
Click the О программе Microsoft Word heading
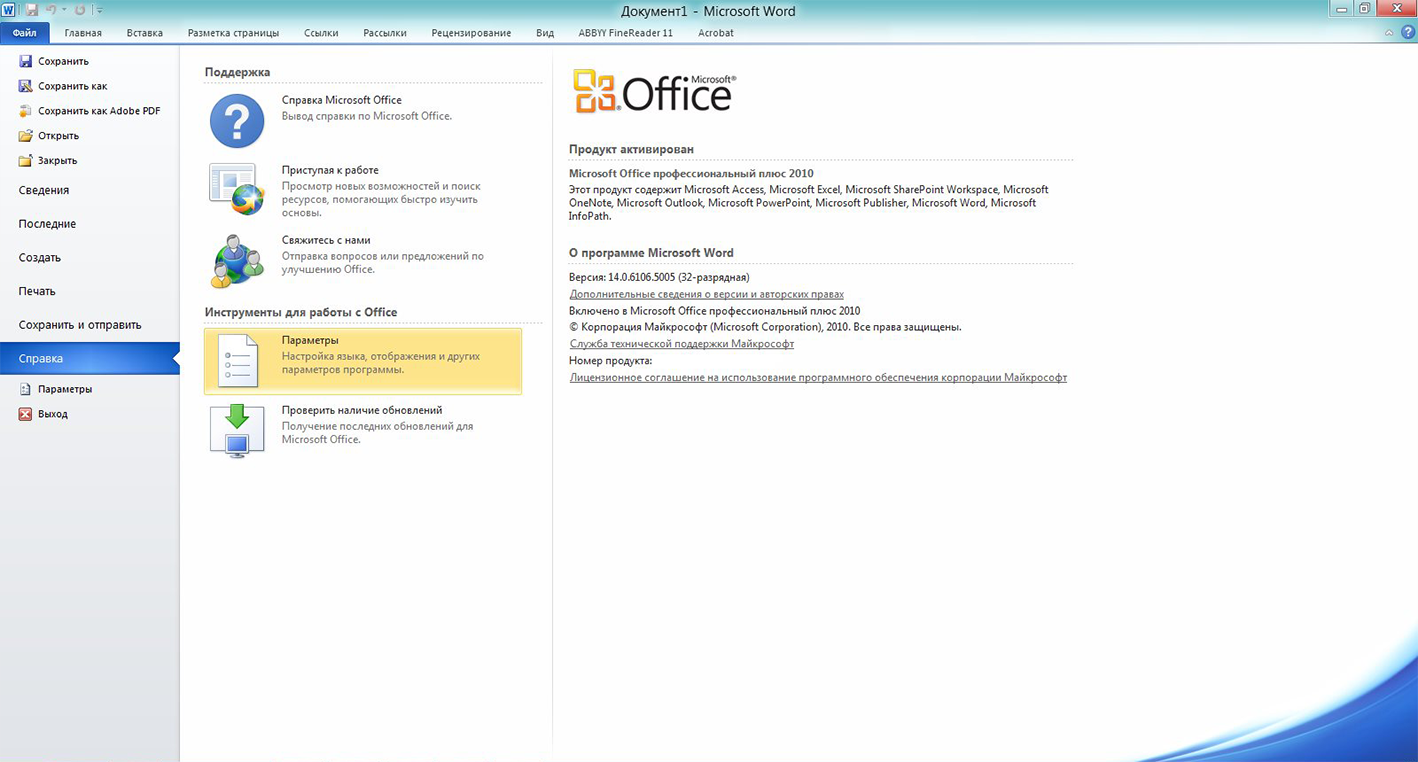(x=651, y=253)
